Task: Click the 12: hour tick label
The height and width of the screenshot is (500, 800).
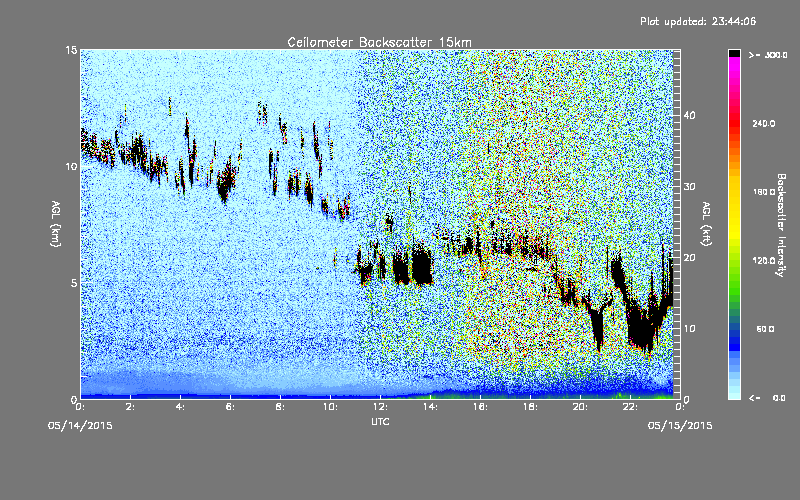Action: click(381, 407)
